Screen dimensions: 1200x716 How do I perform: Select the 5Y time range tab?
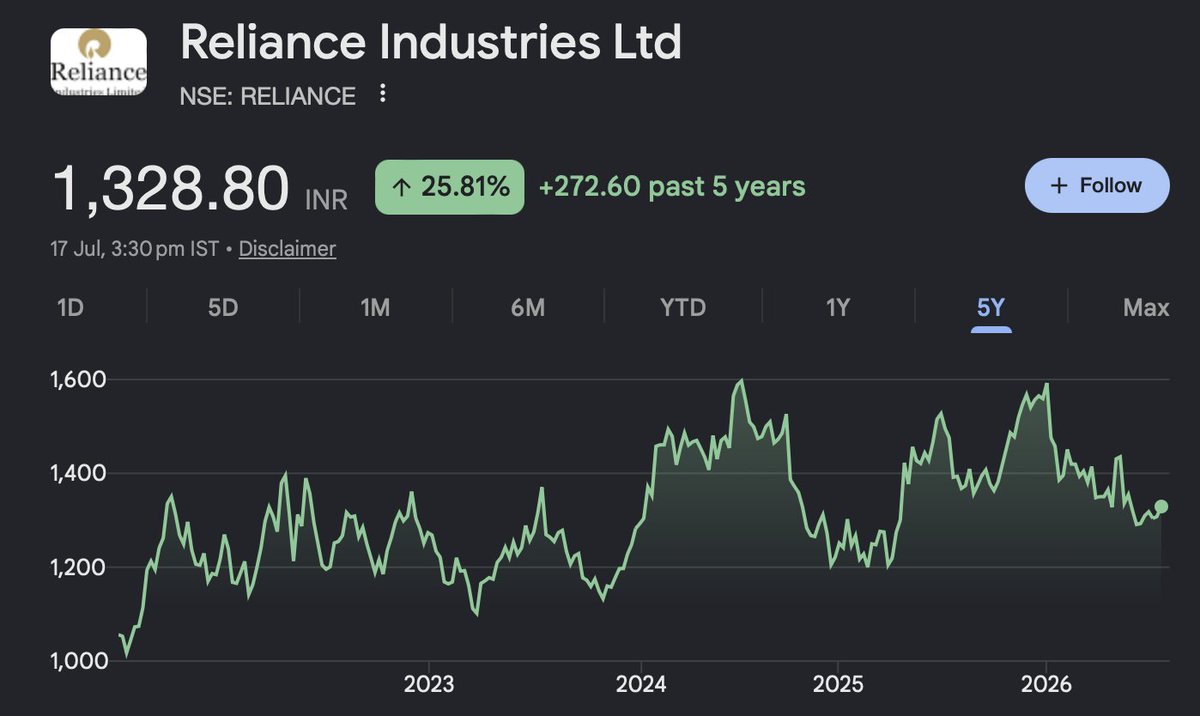(990, 307)
